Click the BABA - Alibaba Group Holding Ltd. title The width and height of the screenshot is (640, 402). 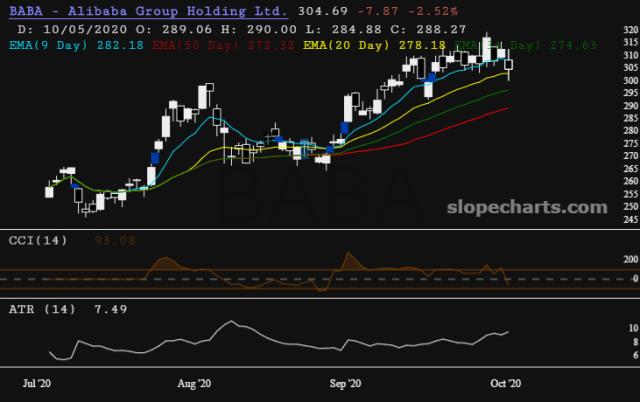146,11
